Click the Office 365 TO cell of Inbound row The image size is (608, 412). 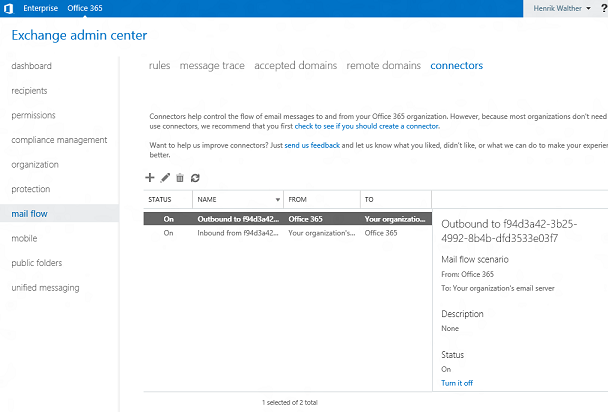coord(381,233)
